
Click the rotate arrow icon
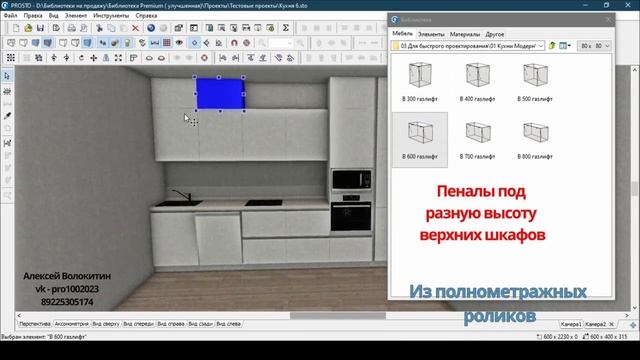pos(81,58)
